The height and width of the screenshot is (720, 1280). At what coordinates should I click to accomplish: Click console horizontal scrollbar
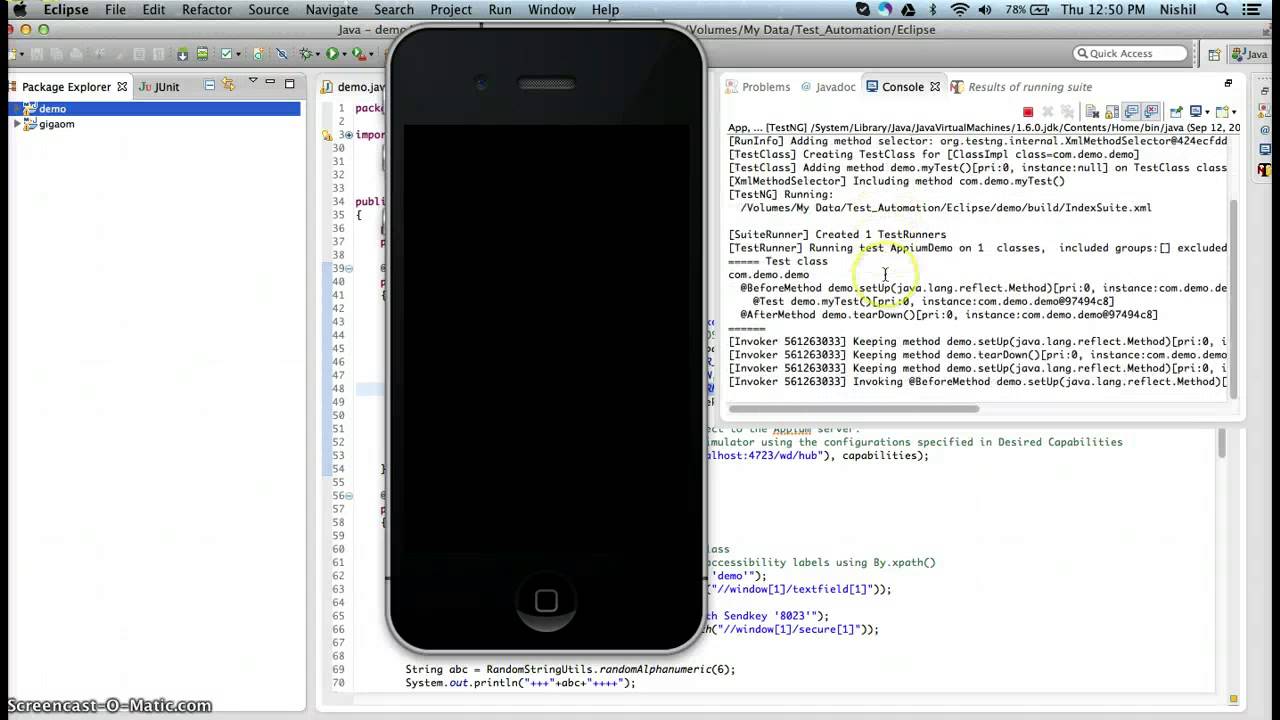coord(854,408)
